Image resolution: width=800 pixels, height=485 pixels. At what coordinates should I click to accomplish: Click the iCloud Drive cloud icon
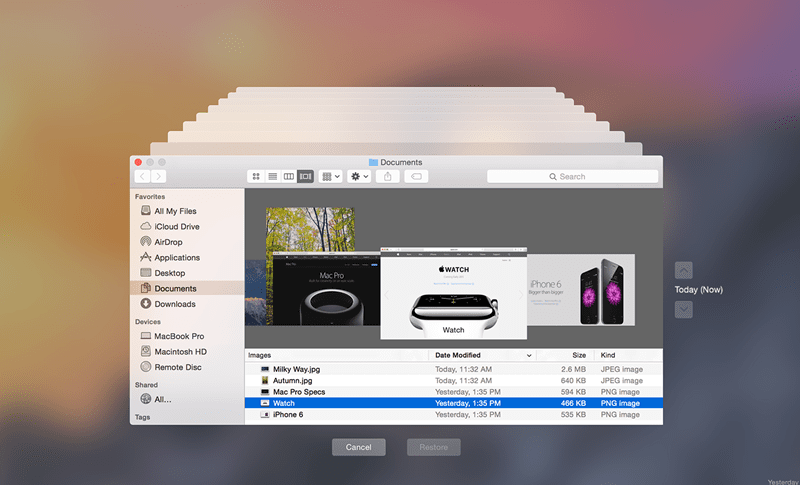coord(145,226)
